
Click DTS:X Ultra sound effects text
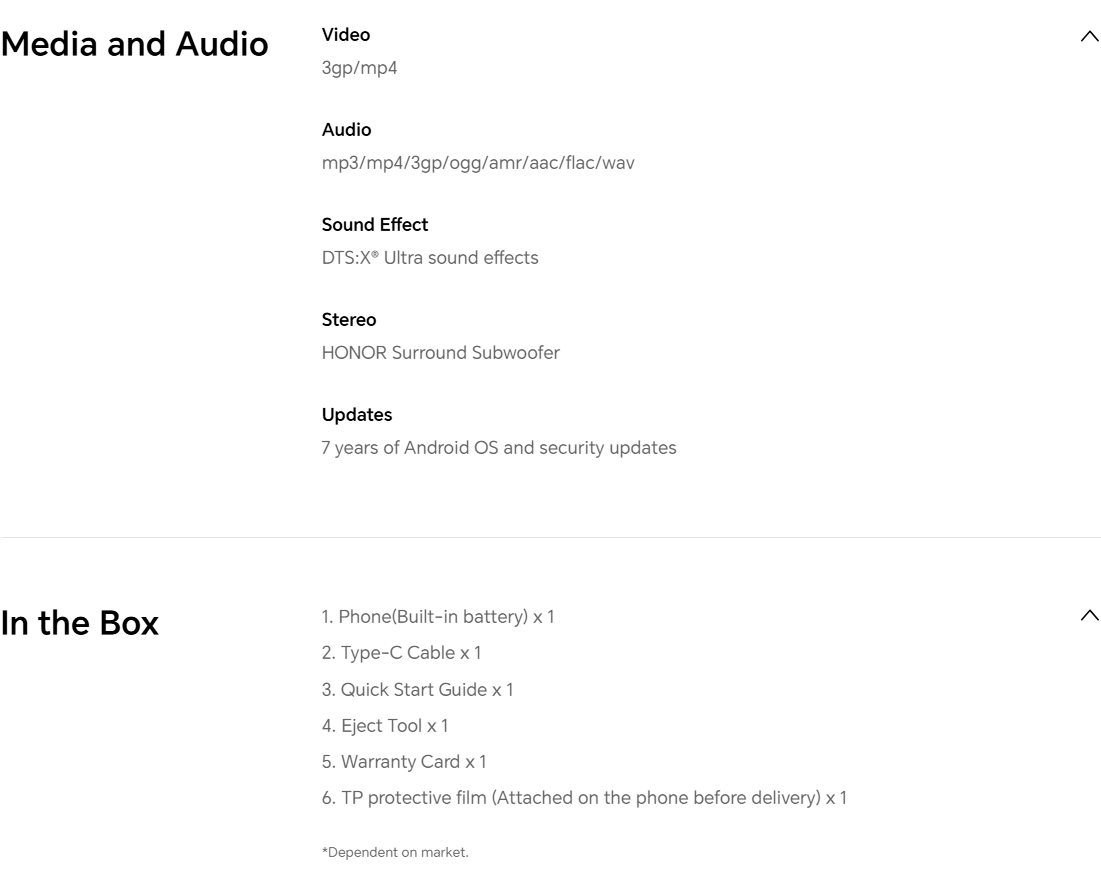click(x=430, y=258)
